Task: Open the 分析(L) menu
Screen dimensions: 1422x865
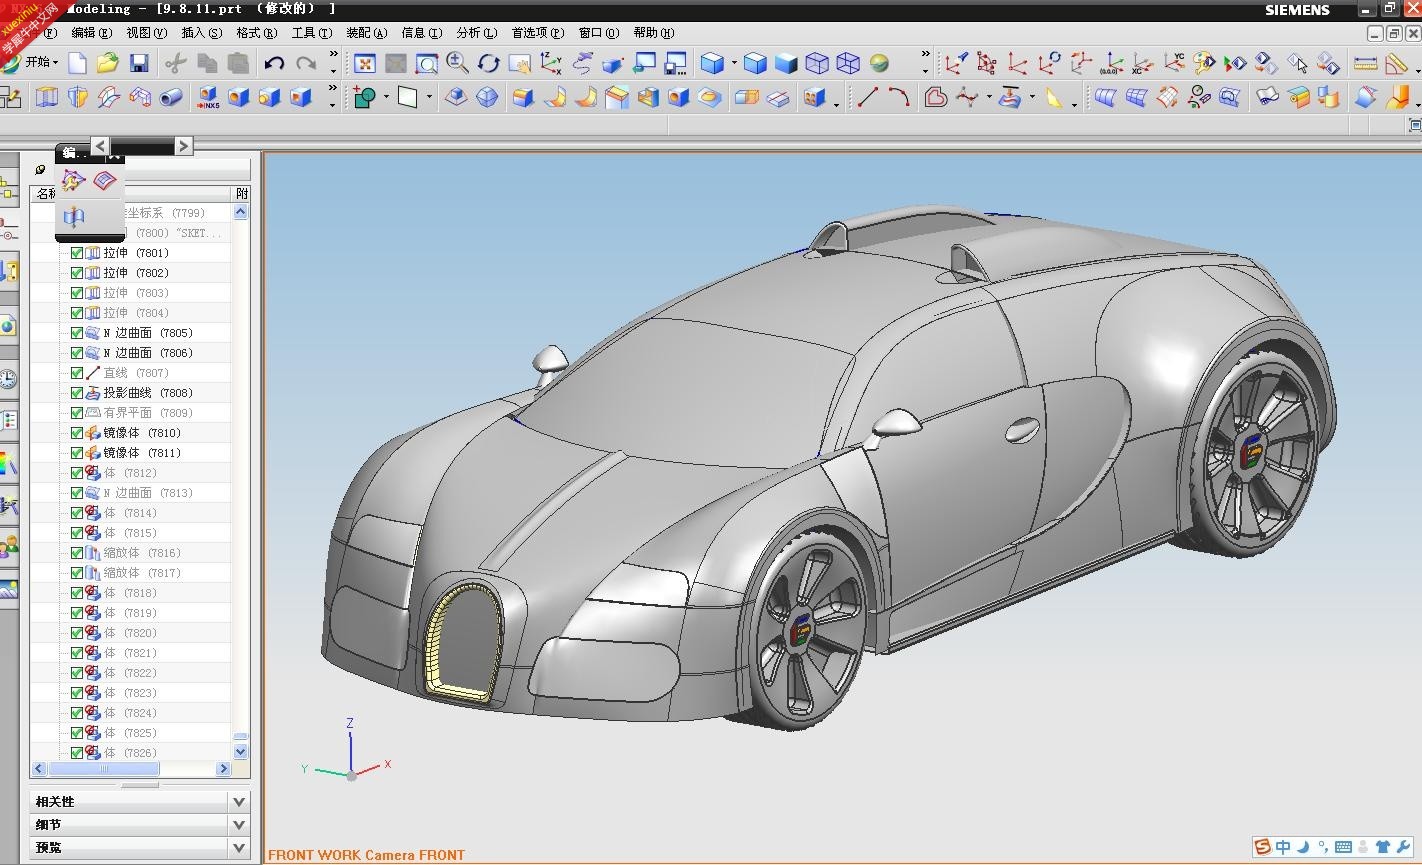Action: point(476,32)
